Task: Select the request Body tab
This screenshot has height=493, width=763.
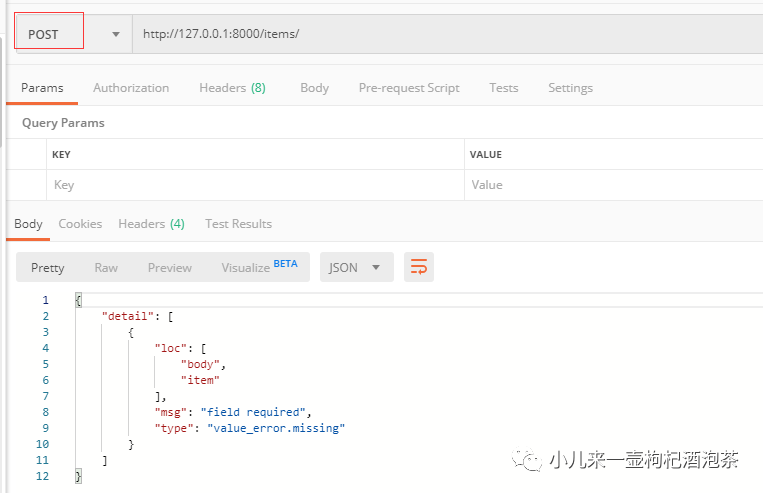Action: [x=314, y=88]
